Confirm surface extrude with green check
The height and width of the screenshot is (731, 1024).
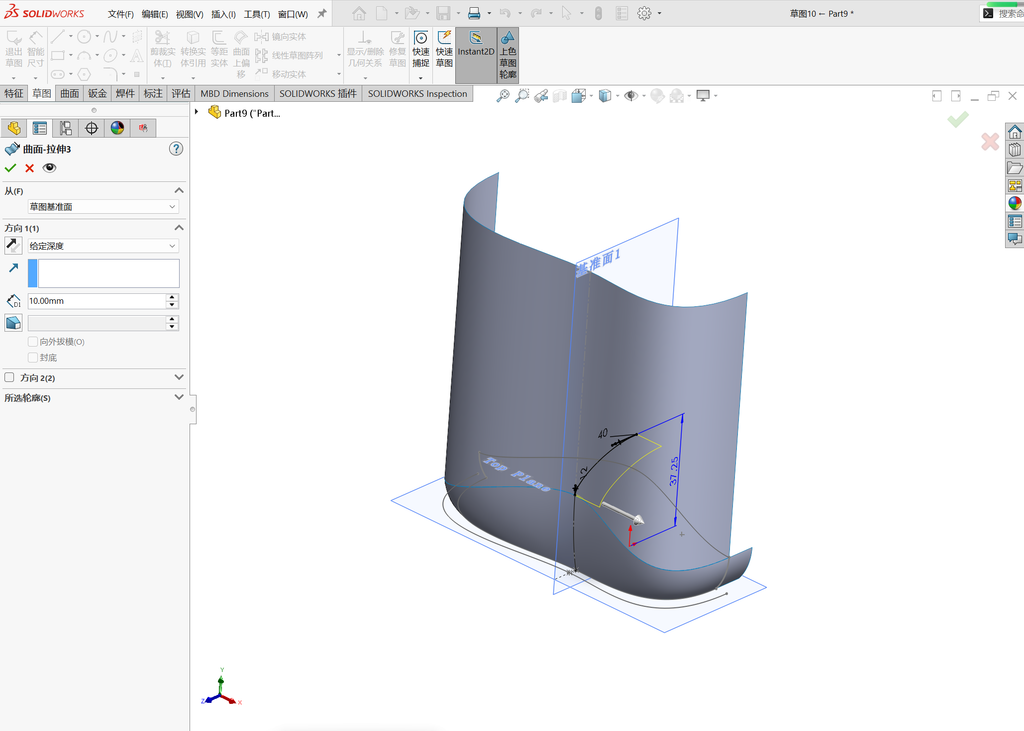(10, 168)
